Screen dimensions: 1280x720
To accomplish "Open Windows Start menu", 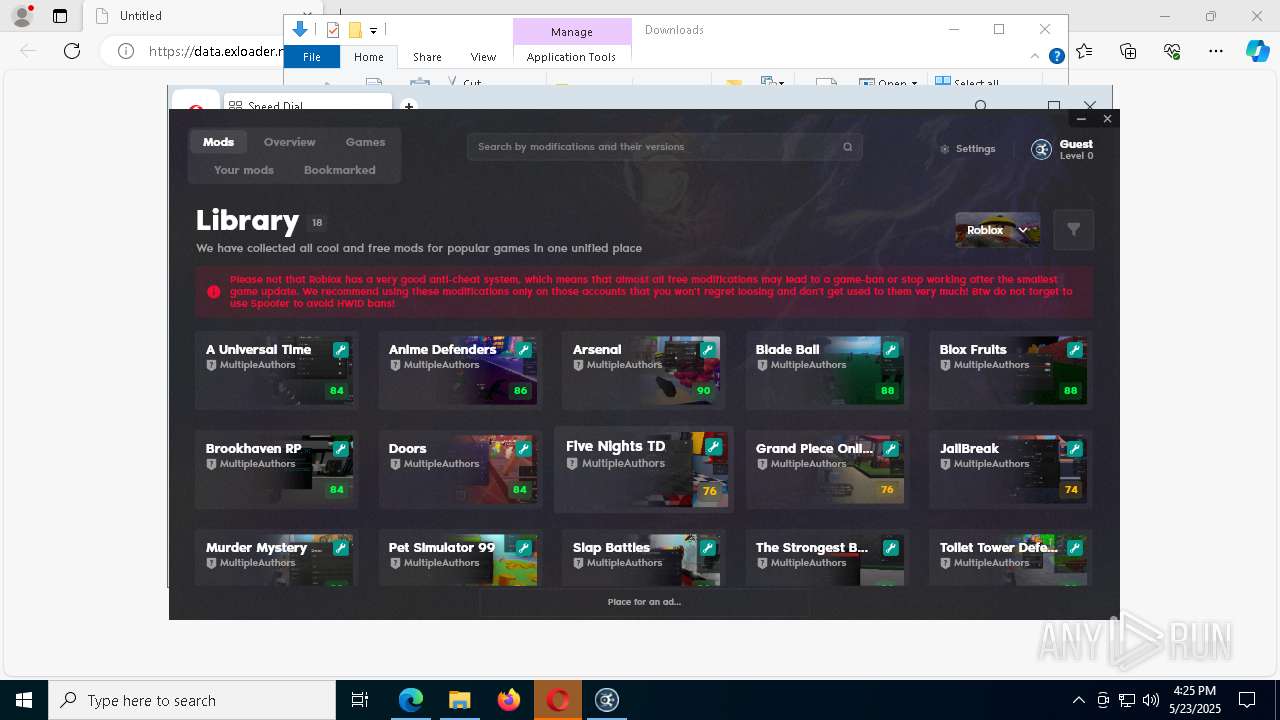I will click(x=24, y=700).
